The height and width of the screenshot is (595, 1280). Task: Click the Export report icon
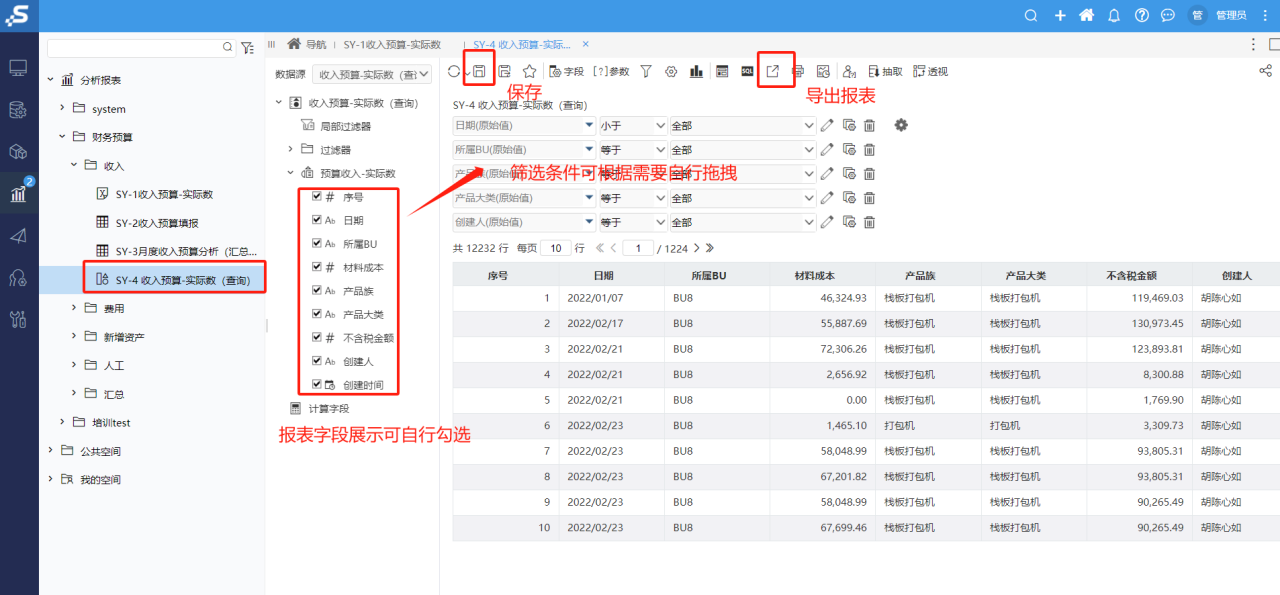coord(773,71)
